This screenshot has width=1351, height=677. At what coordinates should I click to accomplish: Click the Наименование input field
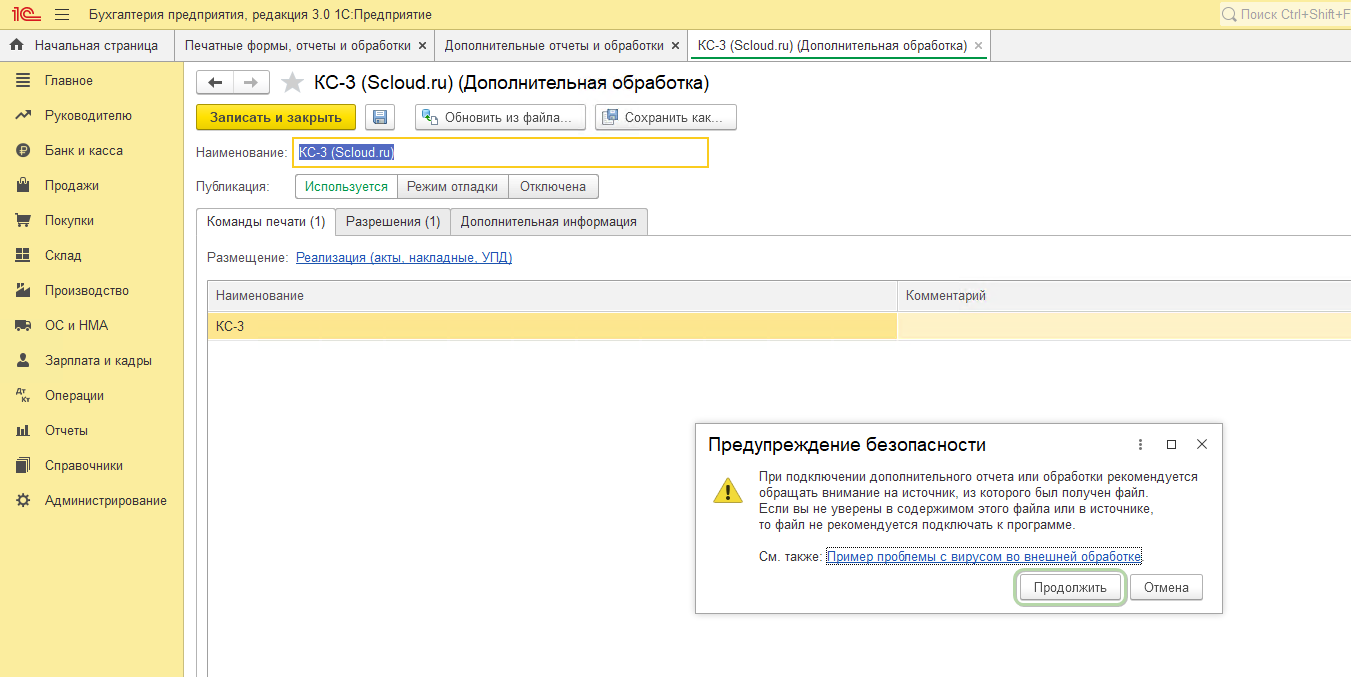tap(500, 152)
